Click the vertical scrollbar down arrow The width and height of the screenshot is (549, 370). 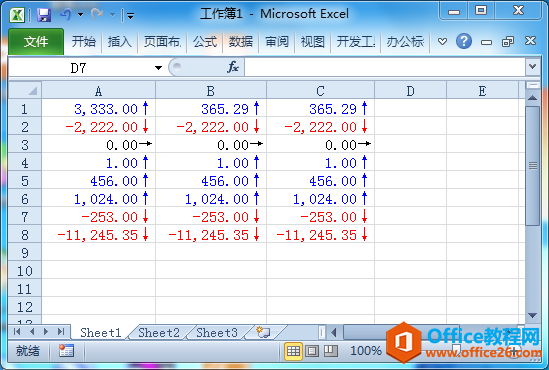point(533,316)
